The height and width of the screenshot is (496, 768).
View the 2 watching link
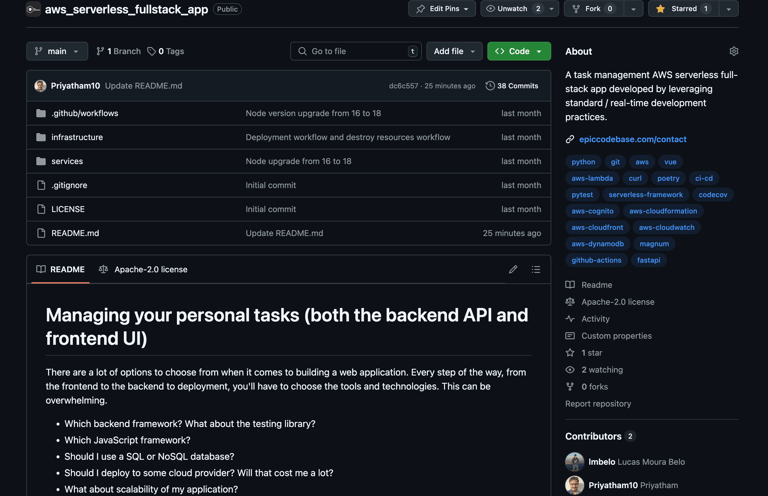(x=594, y=370)
